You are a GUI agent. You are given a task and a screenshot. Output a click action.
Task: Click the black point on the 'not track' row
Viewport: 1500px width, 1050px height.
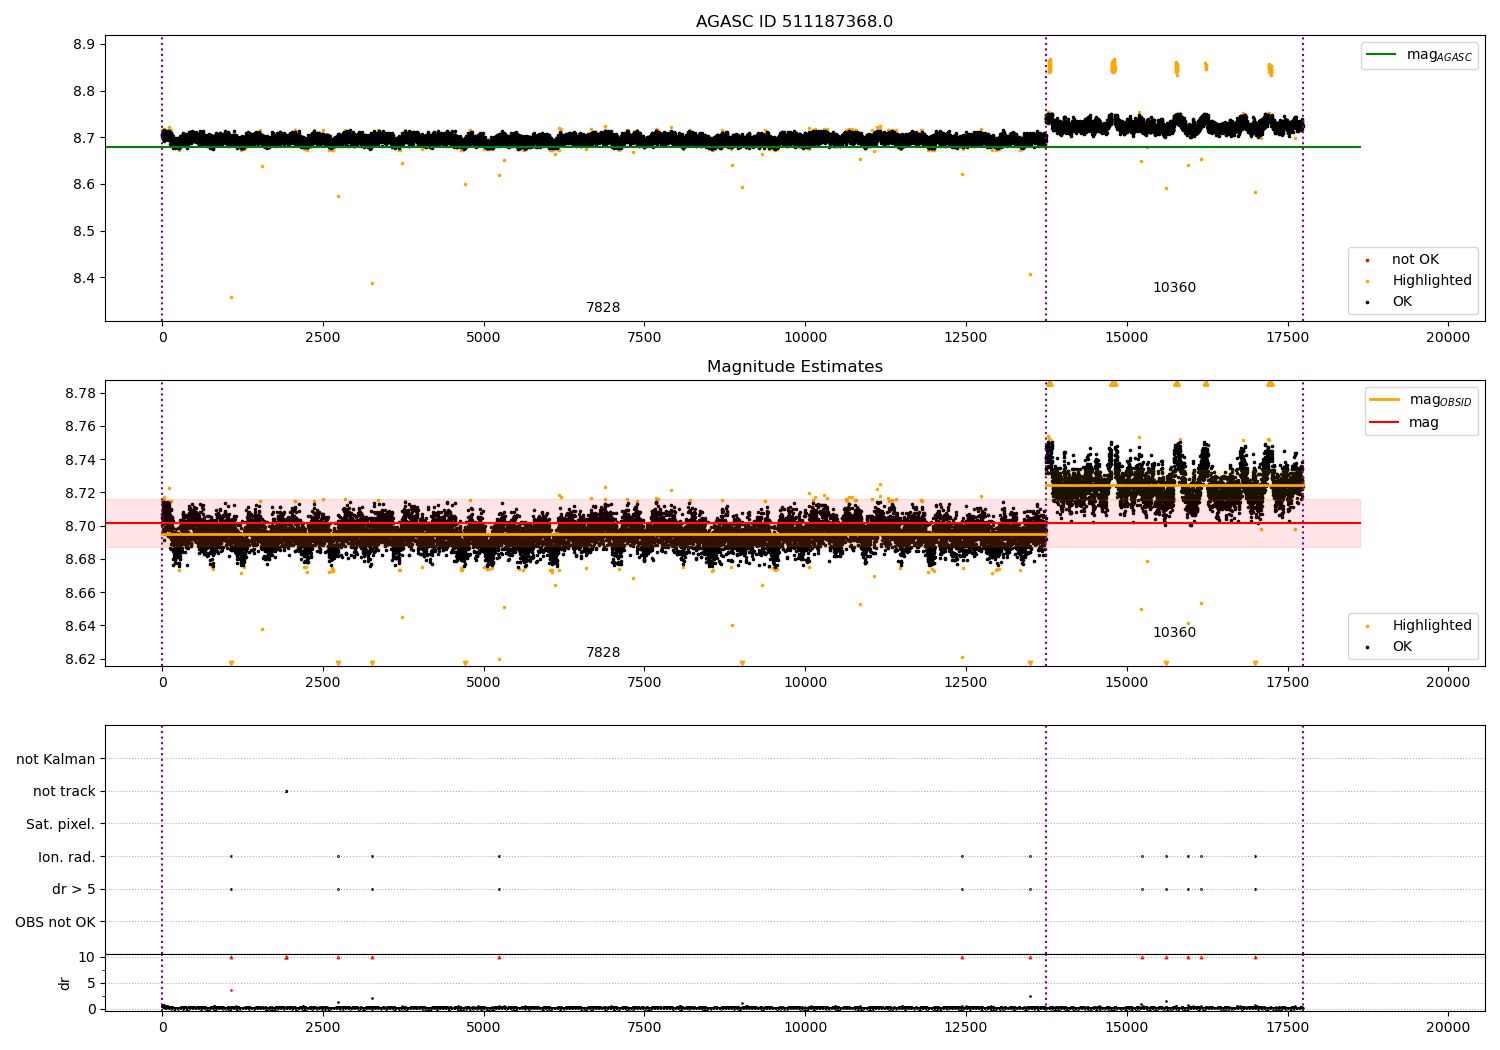(x=286, y=792)
